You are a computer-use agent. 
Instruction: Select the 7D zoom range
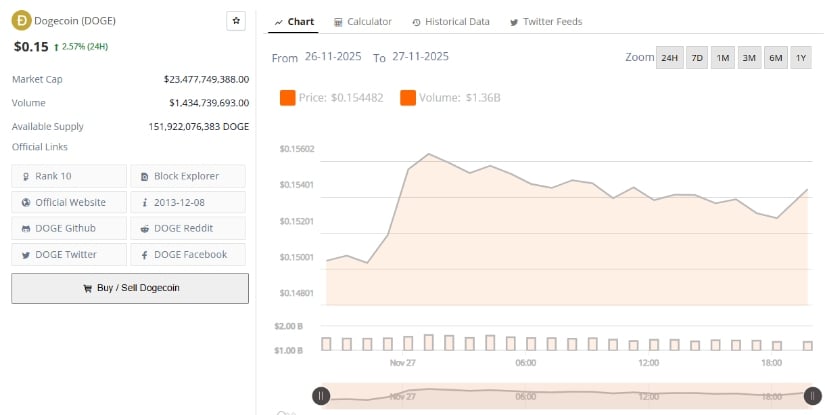click(x=697, y=58)
